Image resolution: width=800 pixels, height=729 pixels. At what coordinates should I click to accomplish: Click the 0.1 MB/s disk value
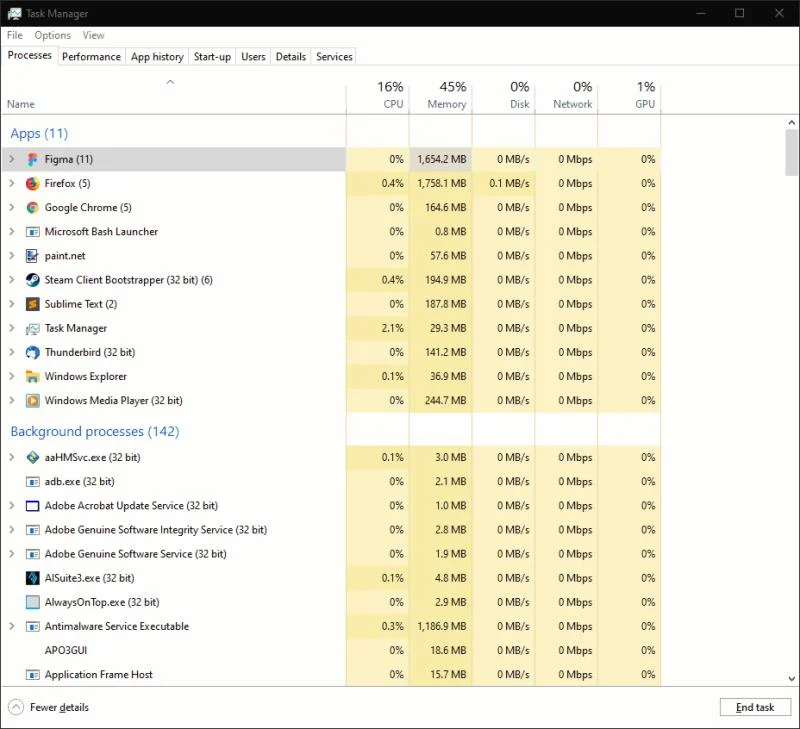click(x=509, y=183)
